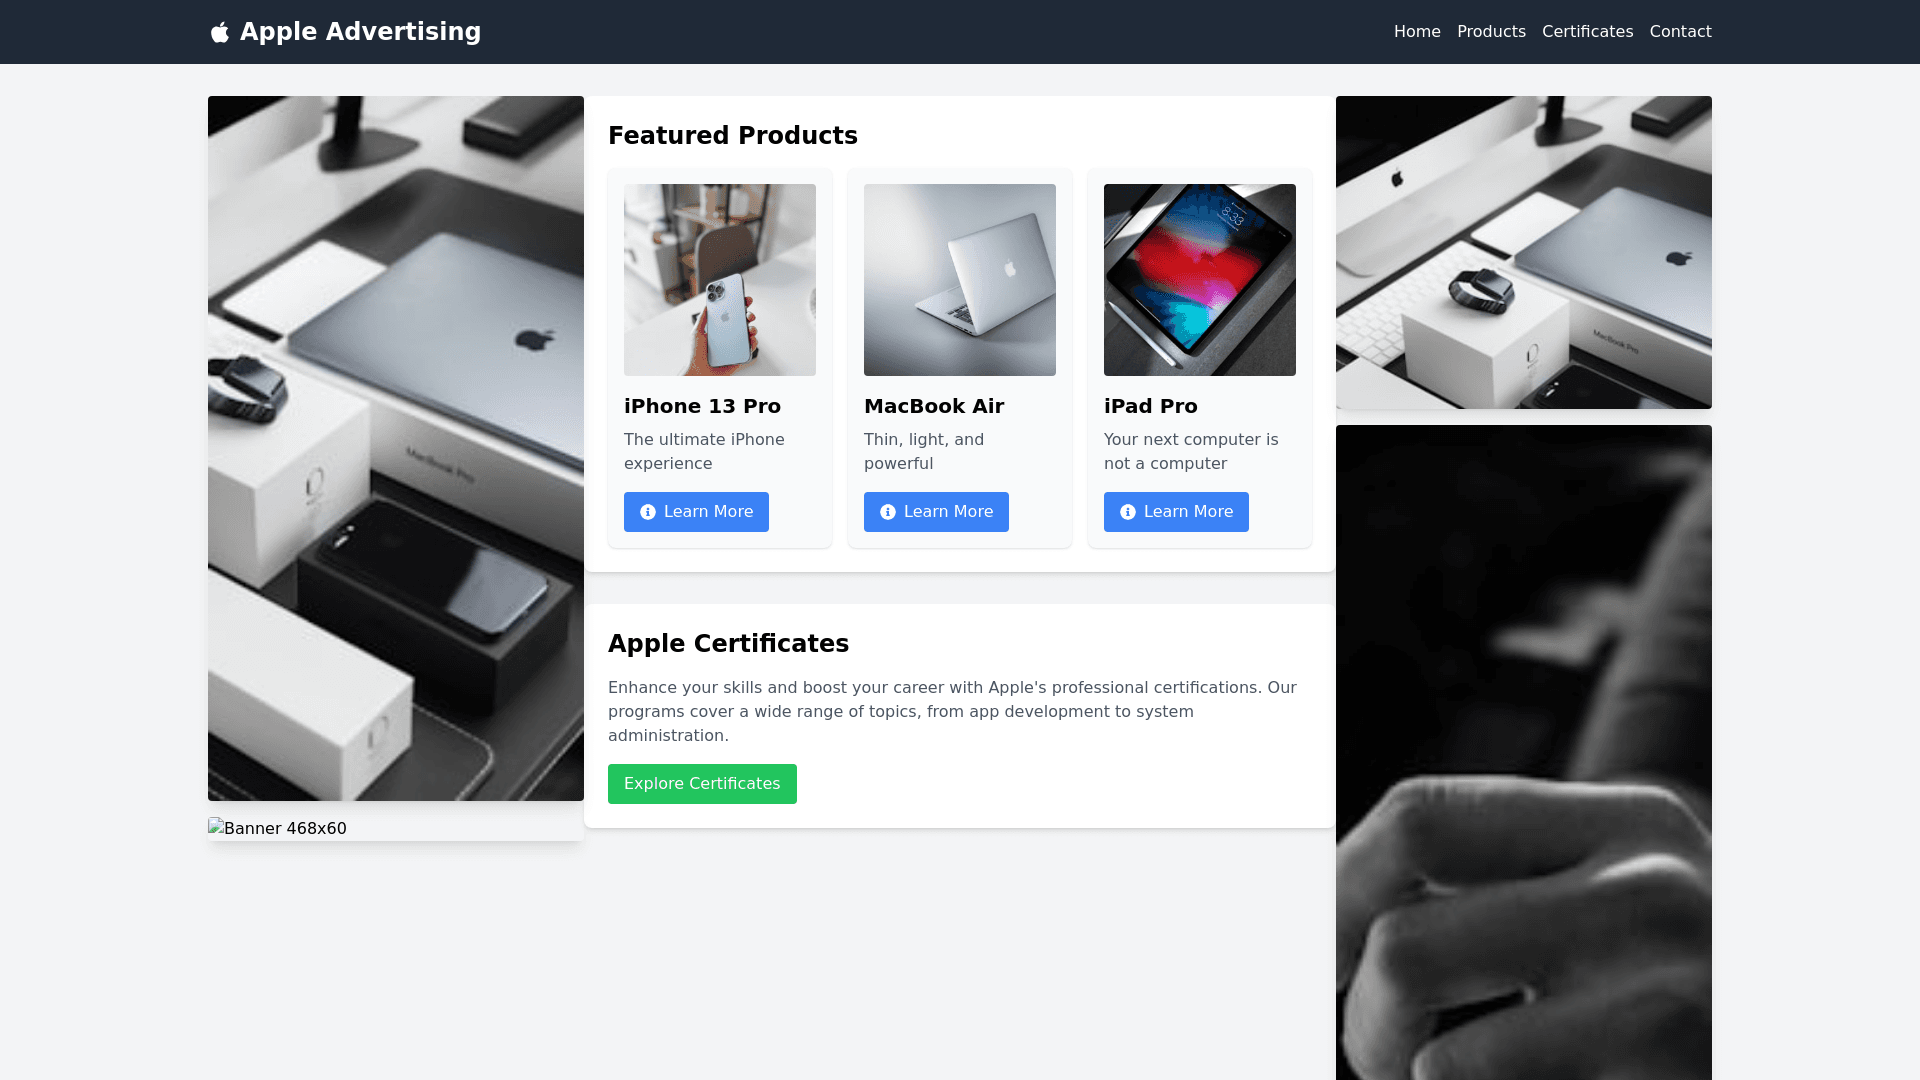Image resolution: width=1920 pixels, height=1080 pixels.
Task: Open the MacBook Air product photo
Action: tap(960, 280)
